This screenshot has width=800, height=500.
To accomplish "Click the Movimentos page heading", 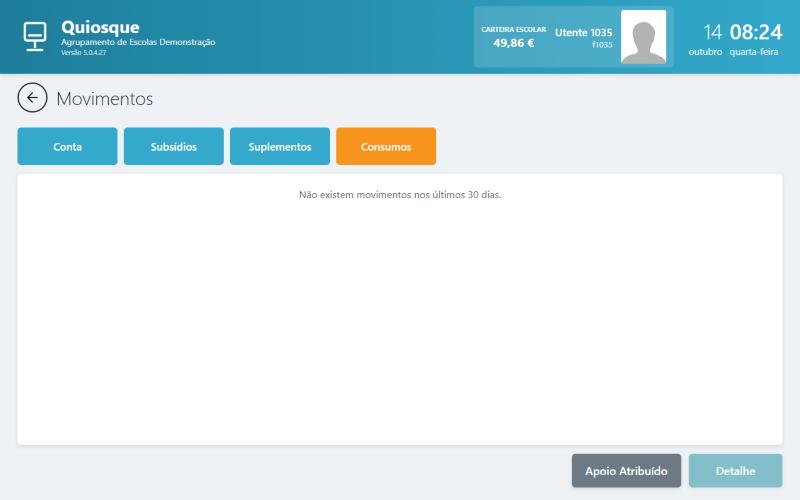I will click(x=105, y=98).
